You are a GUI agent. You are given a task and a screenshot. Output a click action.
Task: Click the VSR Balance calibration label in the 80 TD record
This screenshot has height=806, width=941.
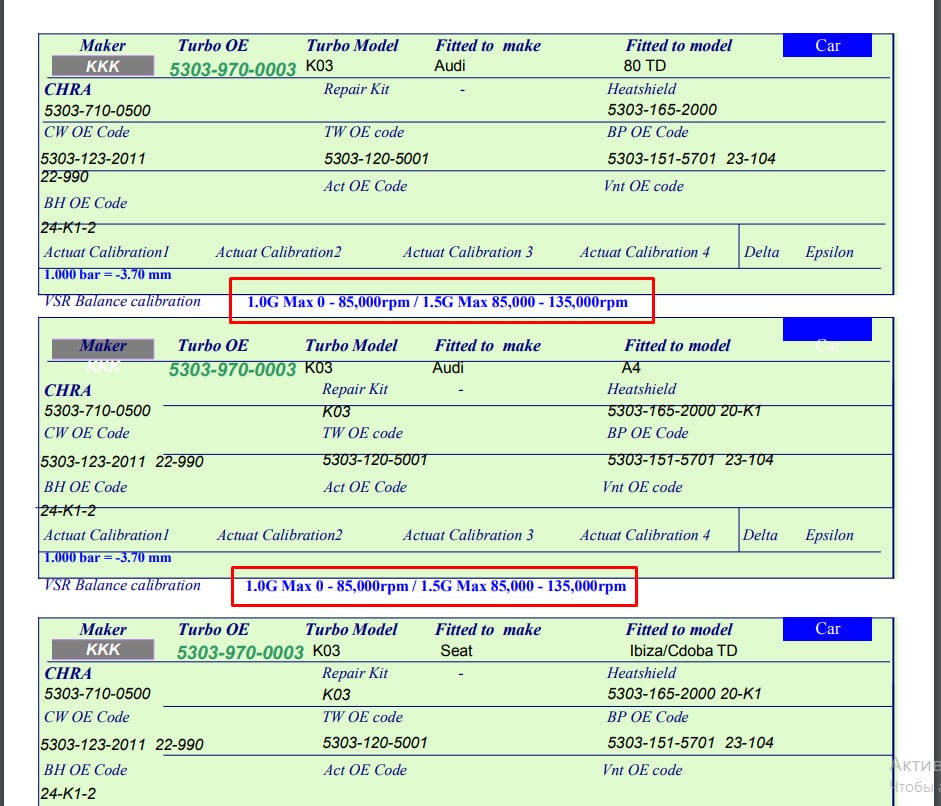(122, 301)
